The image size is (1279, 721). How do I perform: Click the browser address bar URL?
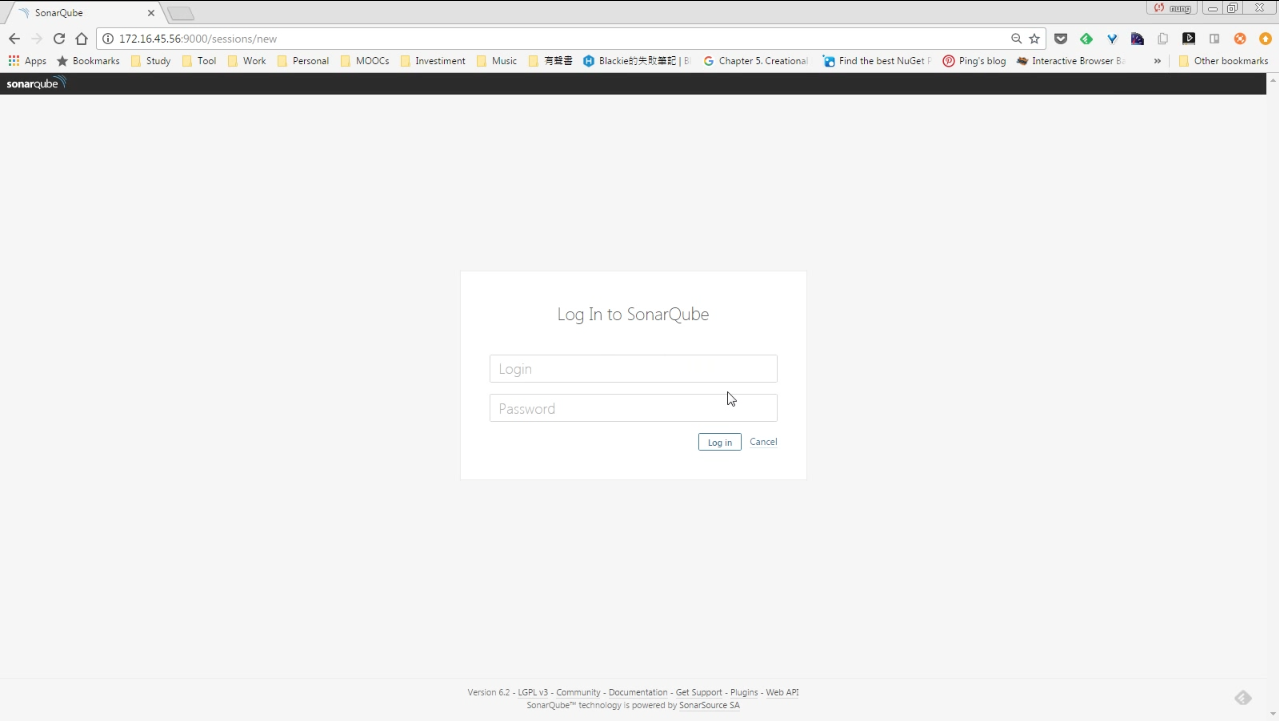(x=198, y=39)
